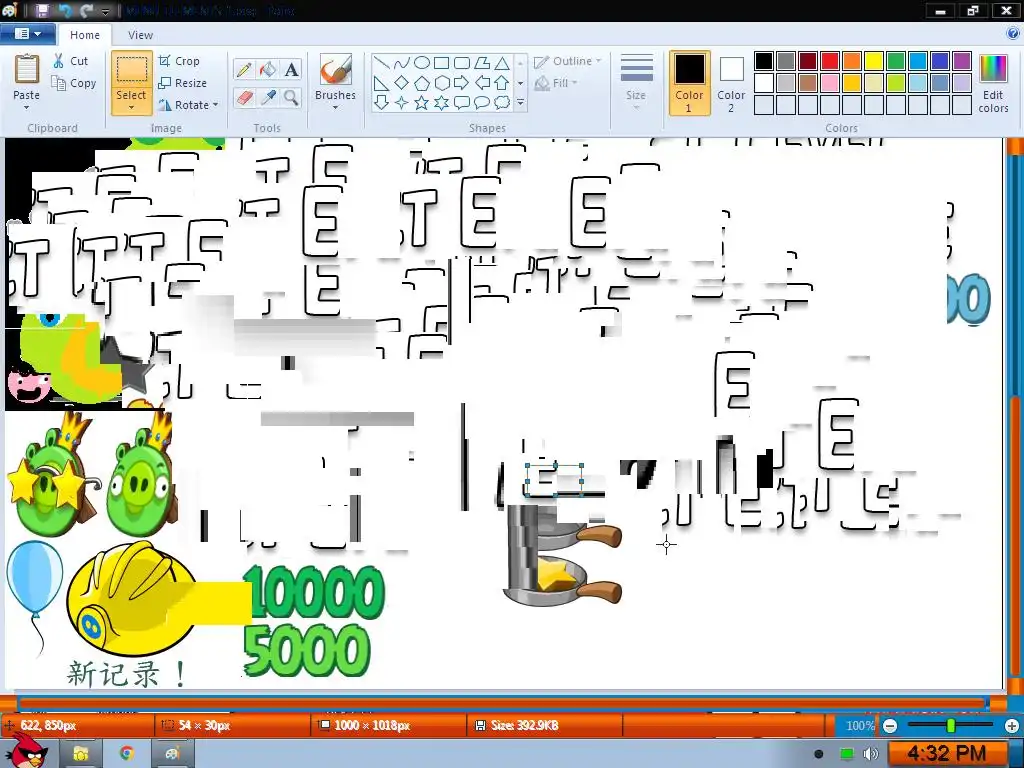
Task: Click the volume speaker tray icon
Action: pyautogui.click(x=871, y=754)
